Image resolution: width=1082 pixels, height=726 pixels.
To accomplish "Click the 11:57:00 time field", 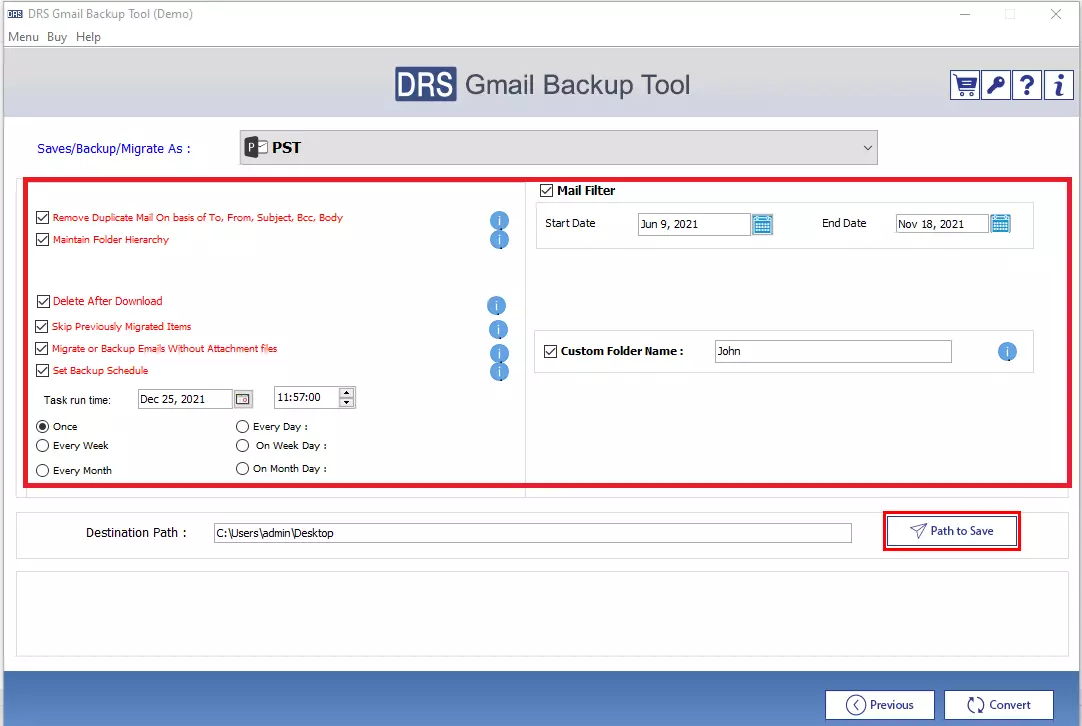I will click(306, 398).
